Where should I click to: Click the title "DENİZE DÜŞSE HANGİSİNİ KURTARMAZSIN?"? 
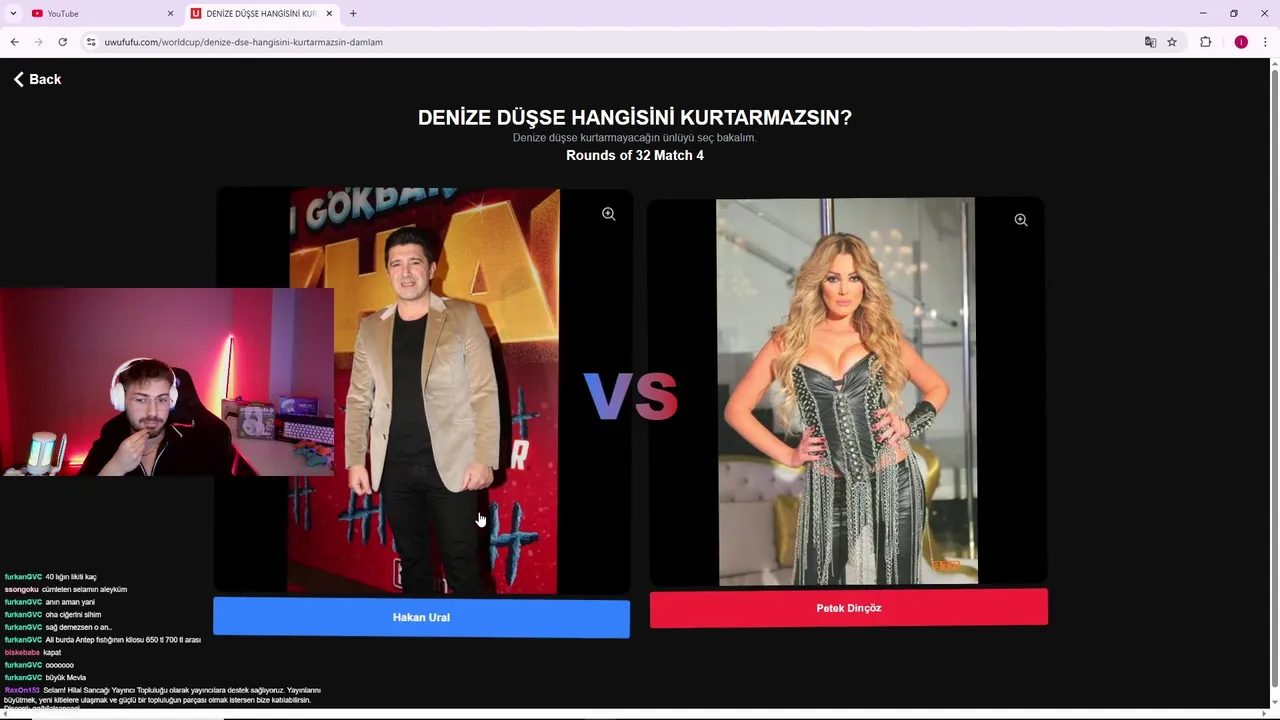pyautogui.click(x=635, y=117)
